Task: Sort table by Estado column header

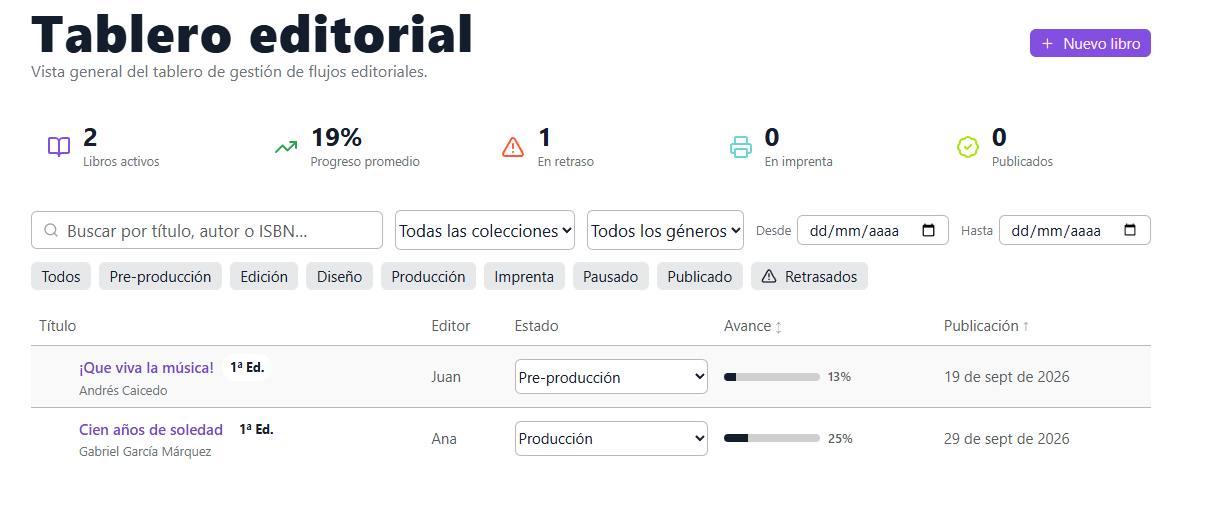Action: [x=536, y=326]
